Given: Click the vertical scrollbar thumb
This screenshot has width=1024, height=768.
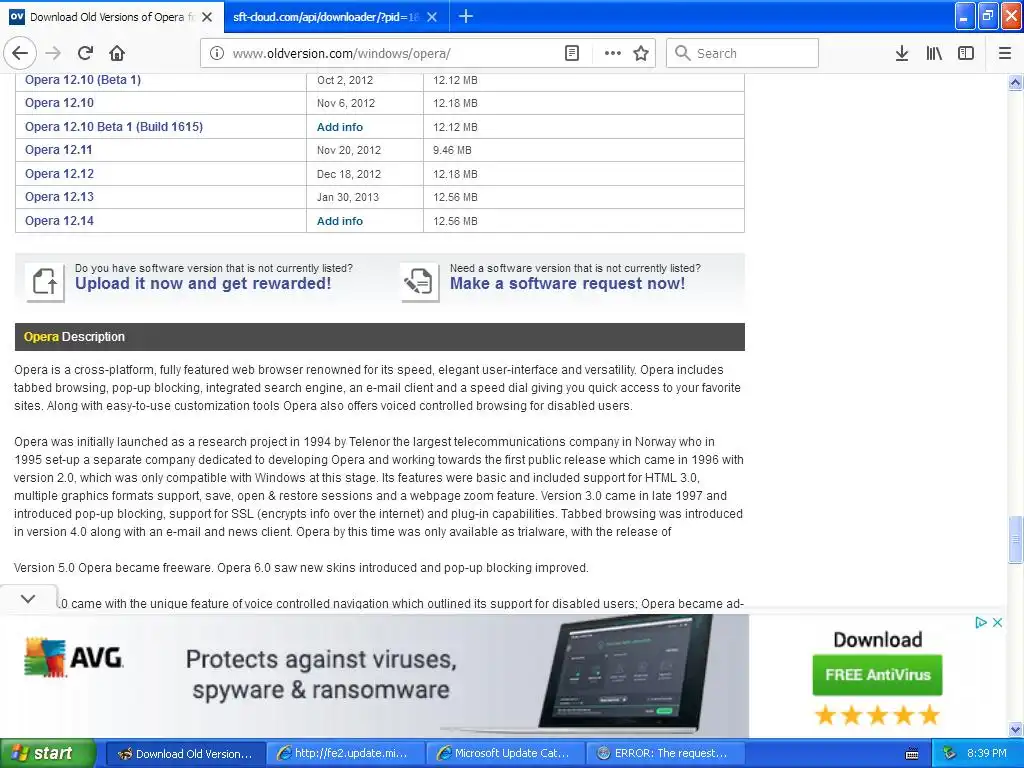Looking at the screenshot, I should pyautogui.click(x=1015, y=539).
